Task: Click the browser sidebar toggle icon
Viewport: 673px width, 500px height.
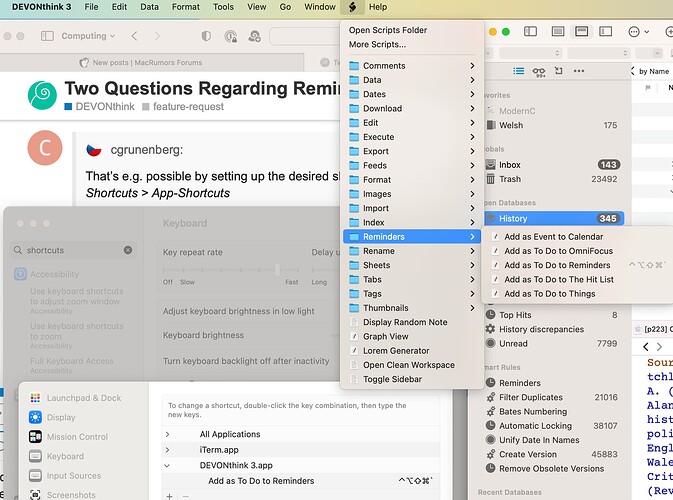Action: tap(47, 36)
